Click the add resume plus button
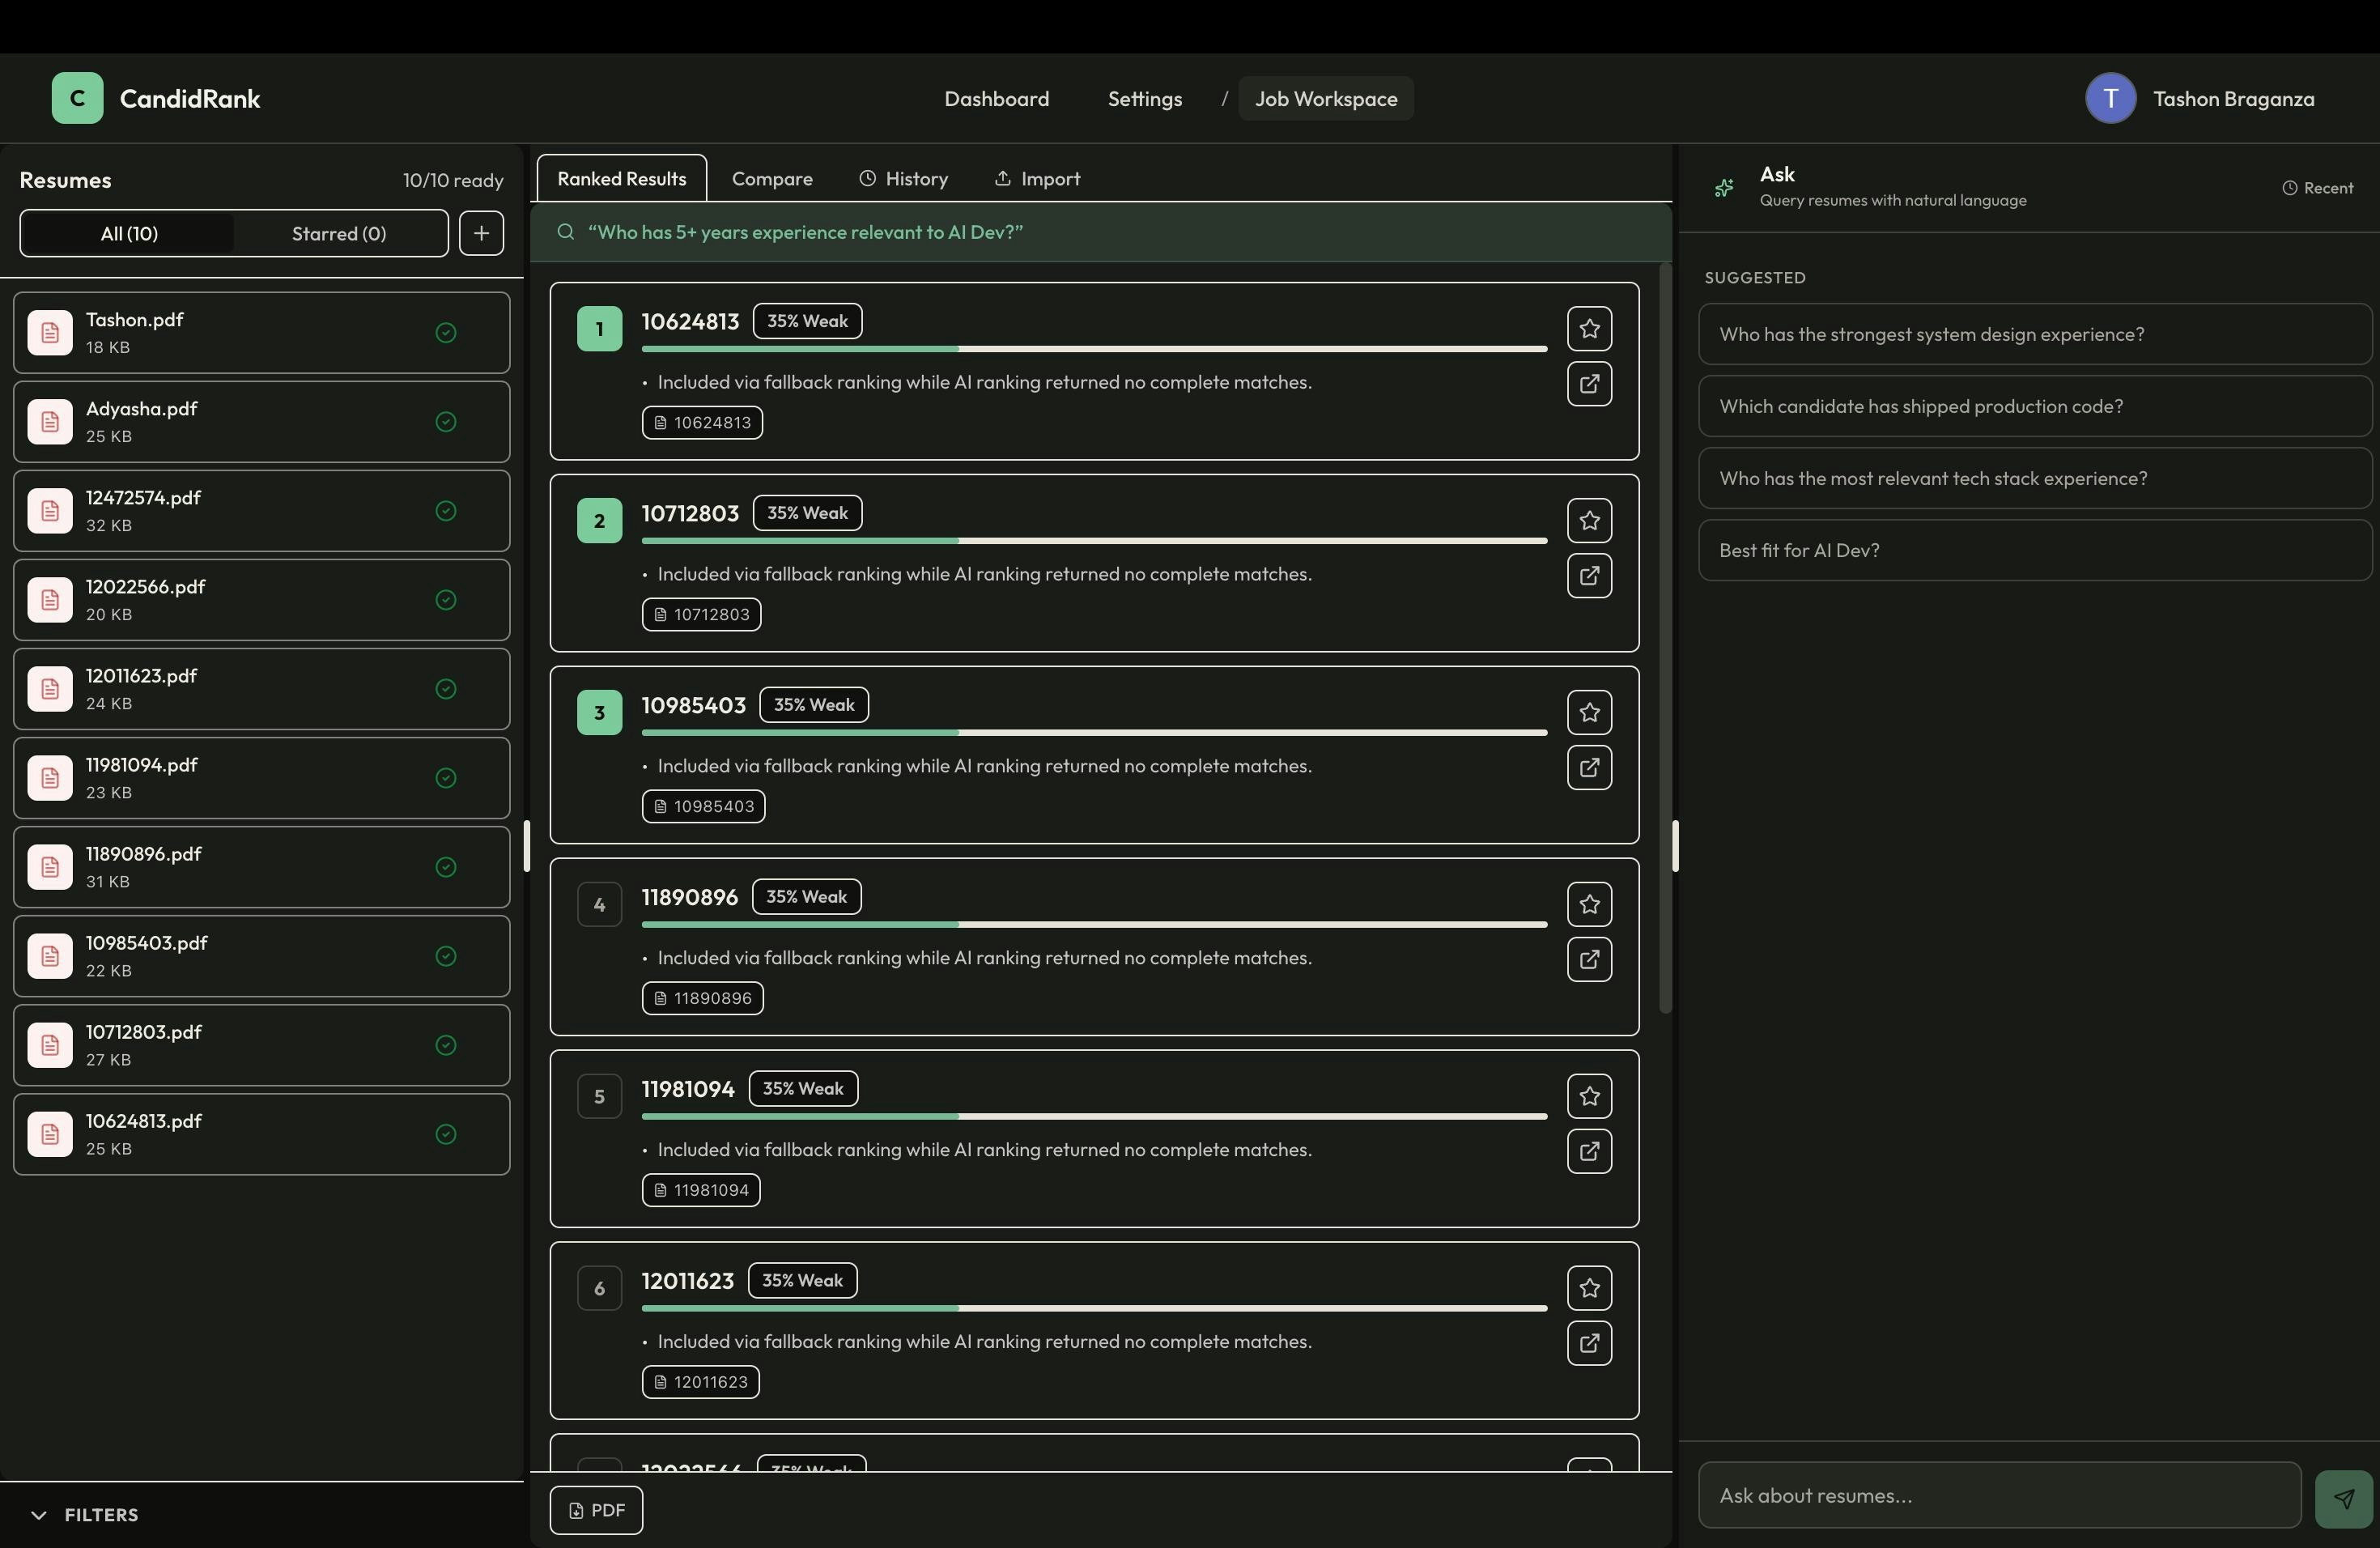 [481, 233]
